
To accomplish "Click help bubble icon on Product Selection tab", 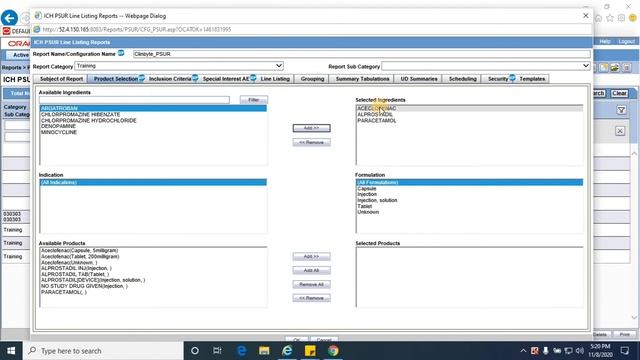I will (142, 78).
